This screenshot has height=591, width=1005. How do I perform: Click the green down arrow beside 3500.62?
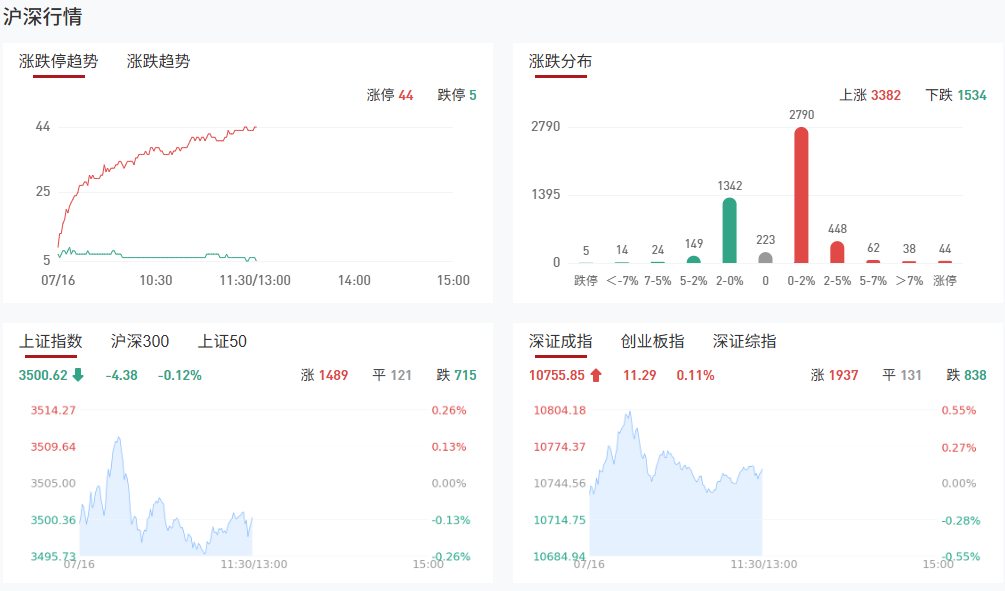point(78,376)
